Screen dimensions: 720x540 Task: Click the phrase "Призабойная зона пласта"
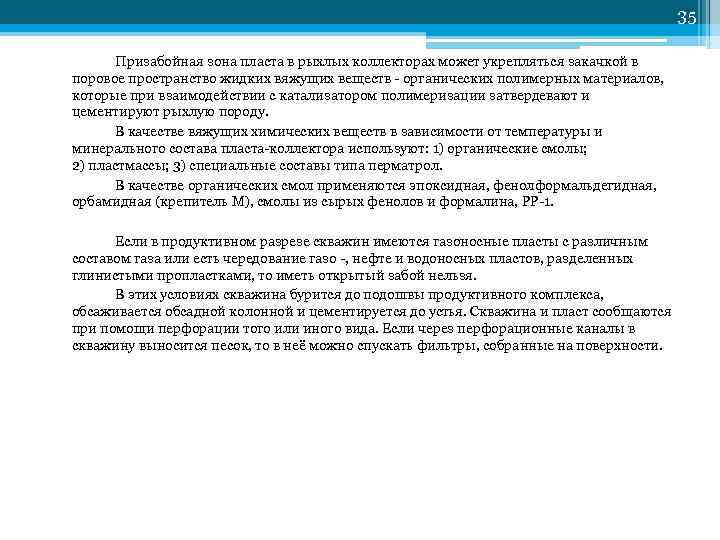tap(200, 62)
